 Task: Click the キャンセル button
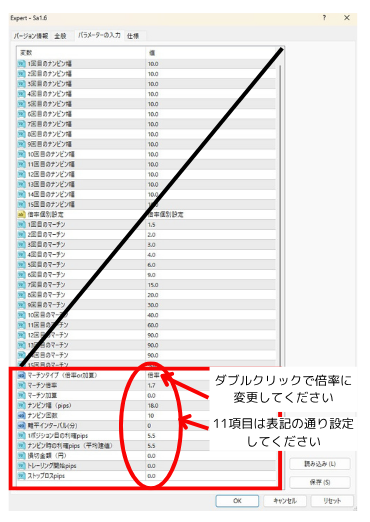(x=285, y=501)
